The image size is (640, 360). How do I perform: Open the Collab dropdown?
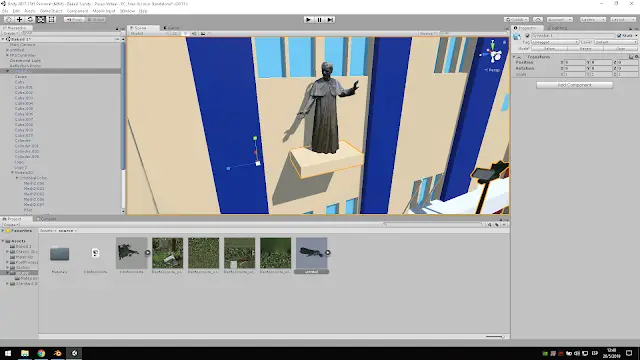tap(516, 20)
